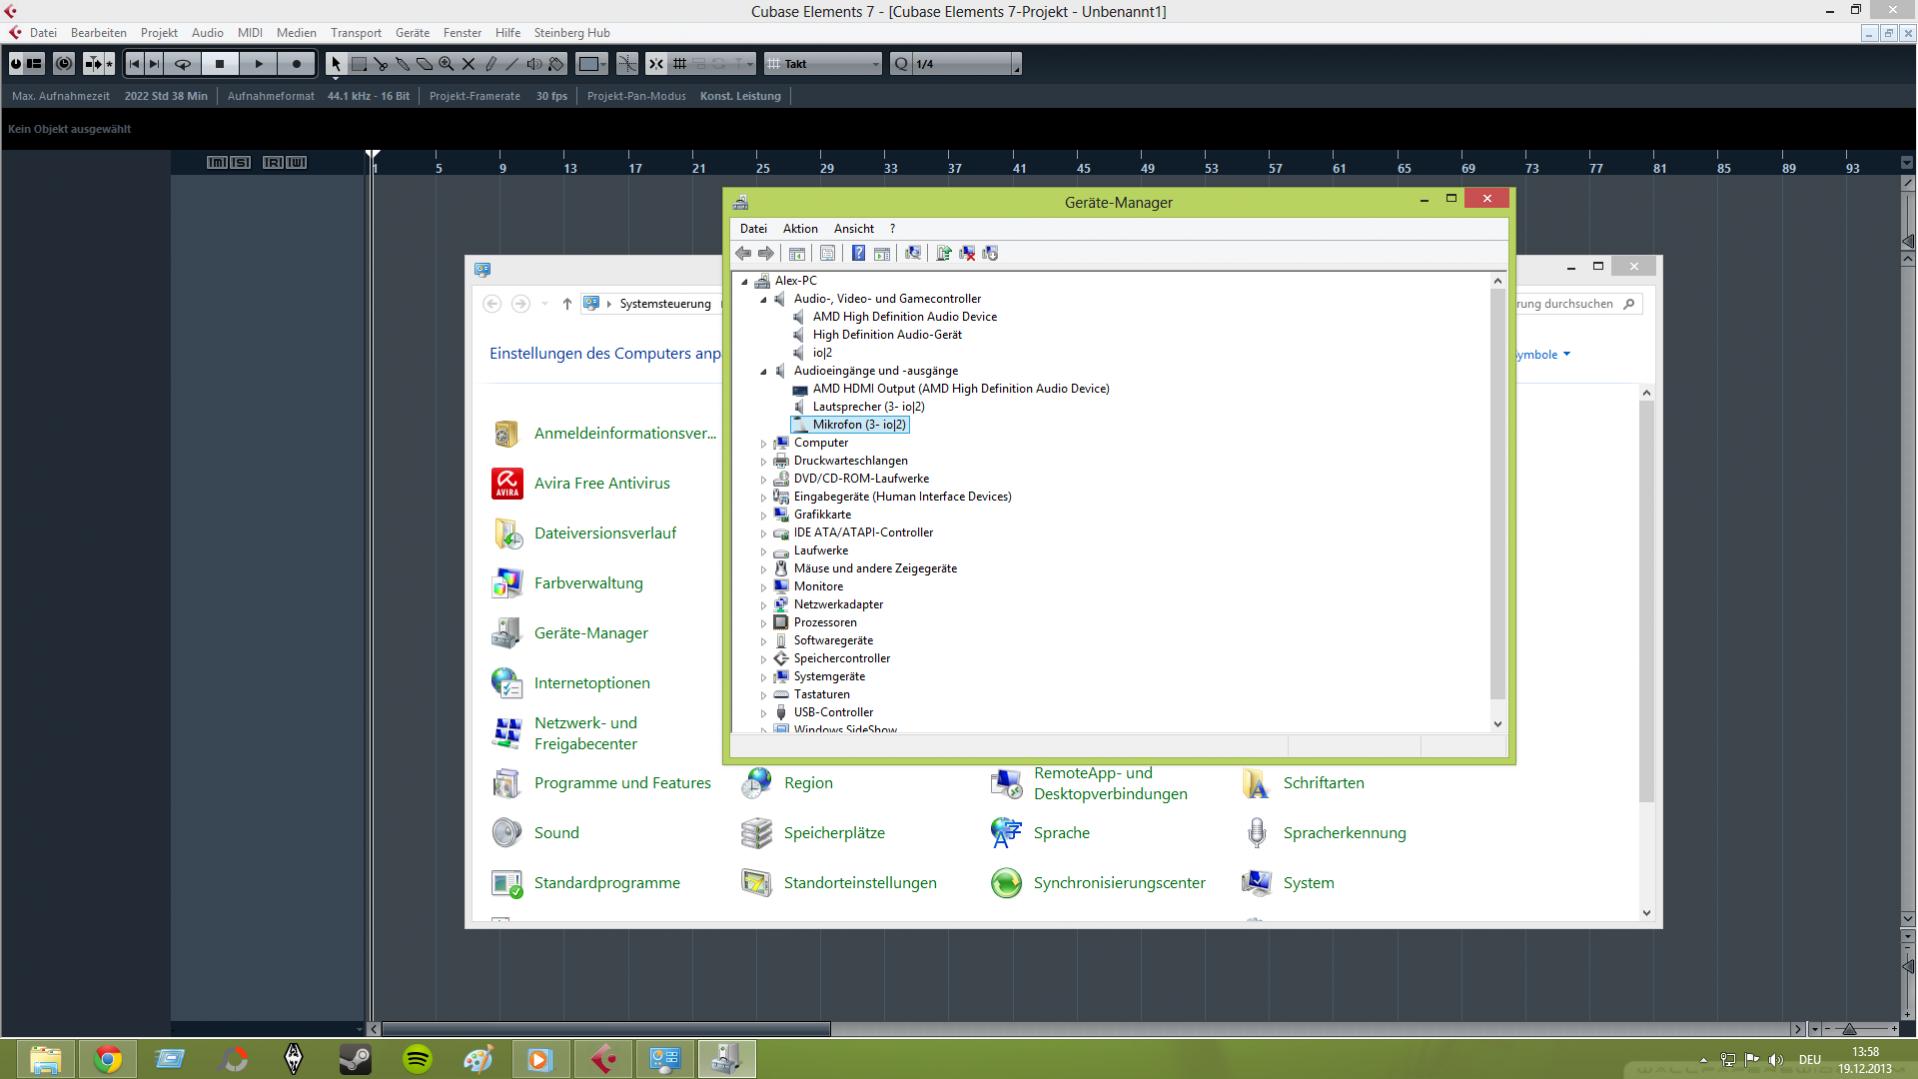Click Forward arrow in Geräte-Manager toolbar
Viewport: 1918px width, 1079px height.
click(x=766, y=253)
